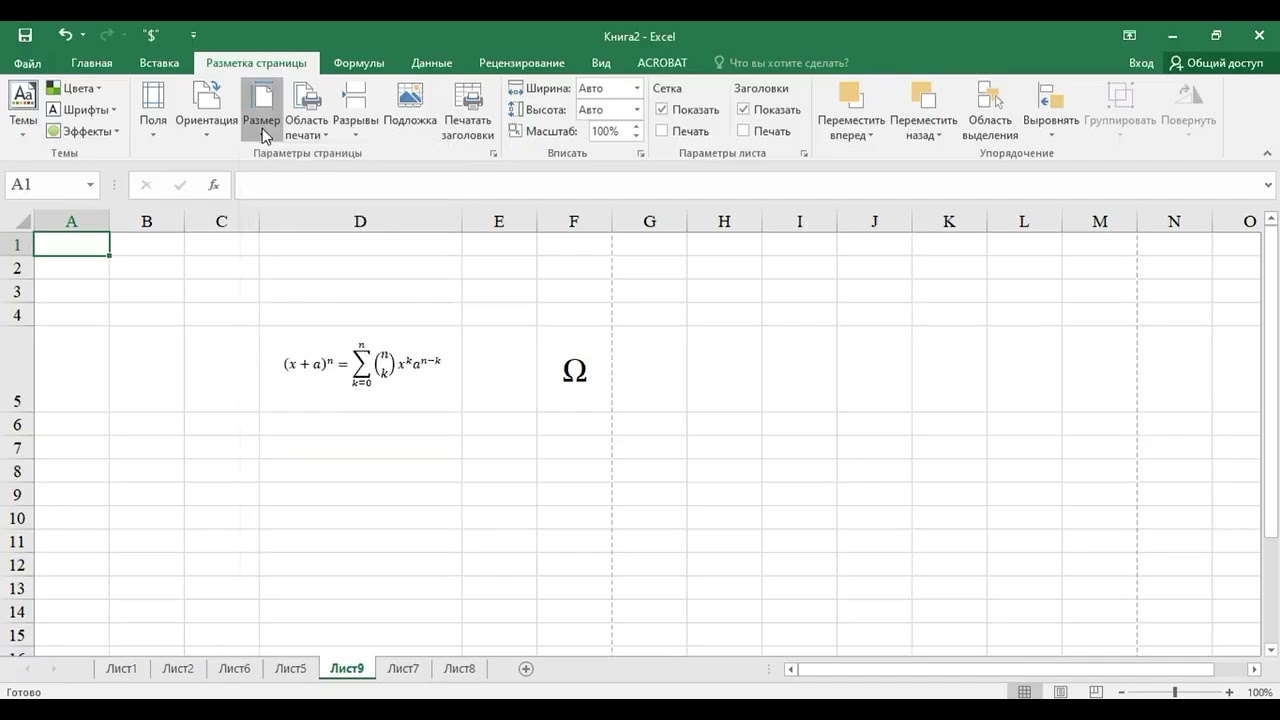Viewport: 1280px width, 720px height.
Task: Click Переместить назад send backward icon
Action: (x=923, y=96)
